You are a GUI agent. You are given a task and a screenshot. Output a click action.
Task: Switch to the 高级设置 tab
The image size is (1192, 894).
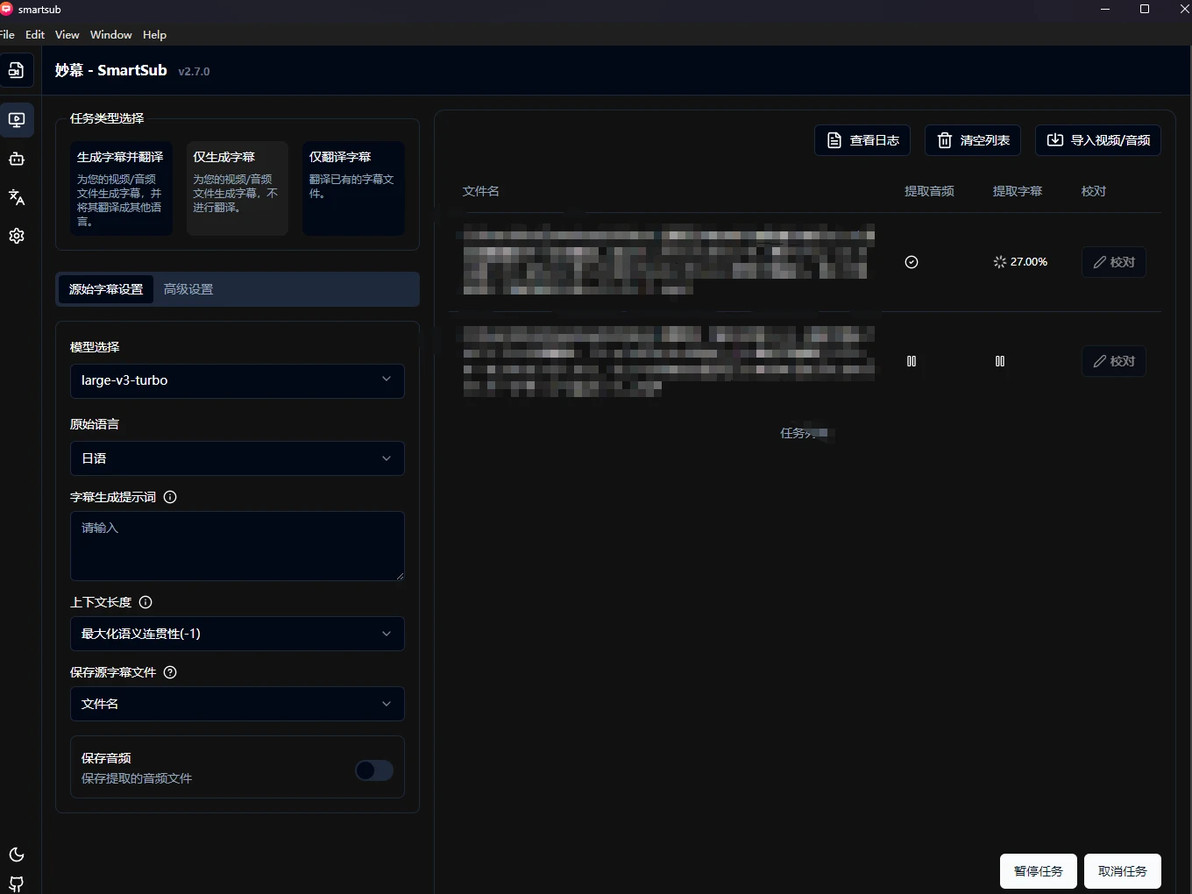(189, 289)
